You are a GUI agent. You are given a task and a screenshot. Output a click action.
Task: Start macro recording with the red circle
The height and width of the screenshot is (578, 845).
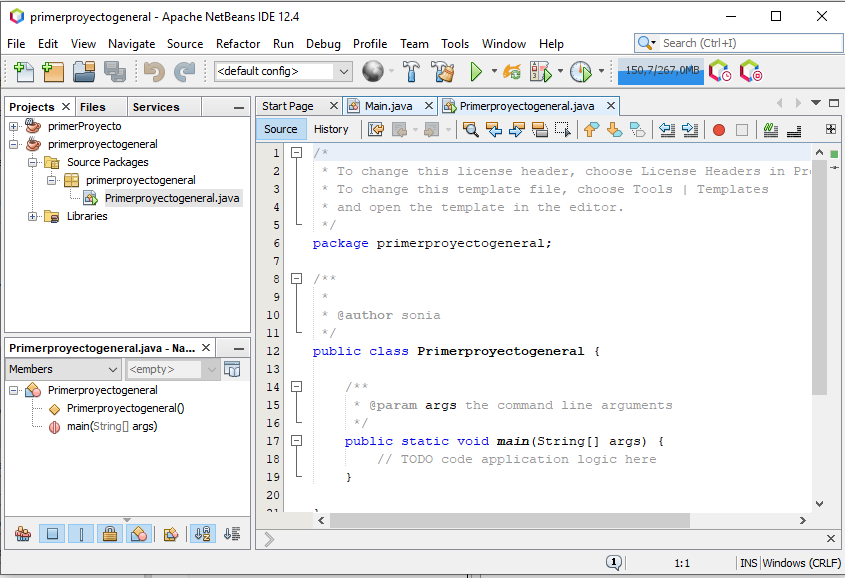coord(718,129)
